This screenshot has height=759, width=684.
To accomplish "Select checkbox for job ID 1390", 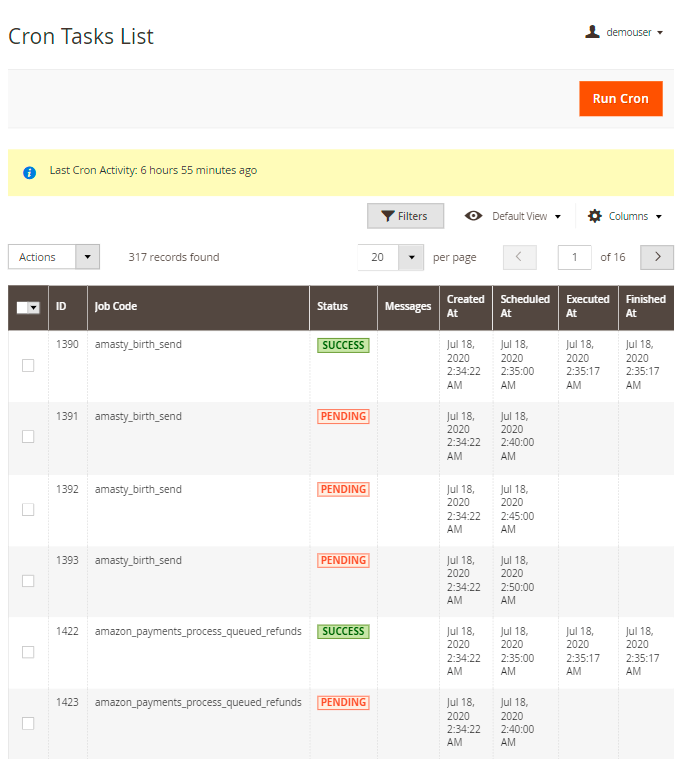I will click(x=28, y=365).
